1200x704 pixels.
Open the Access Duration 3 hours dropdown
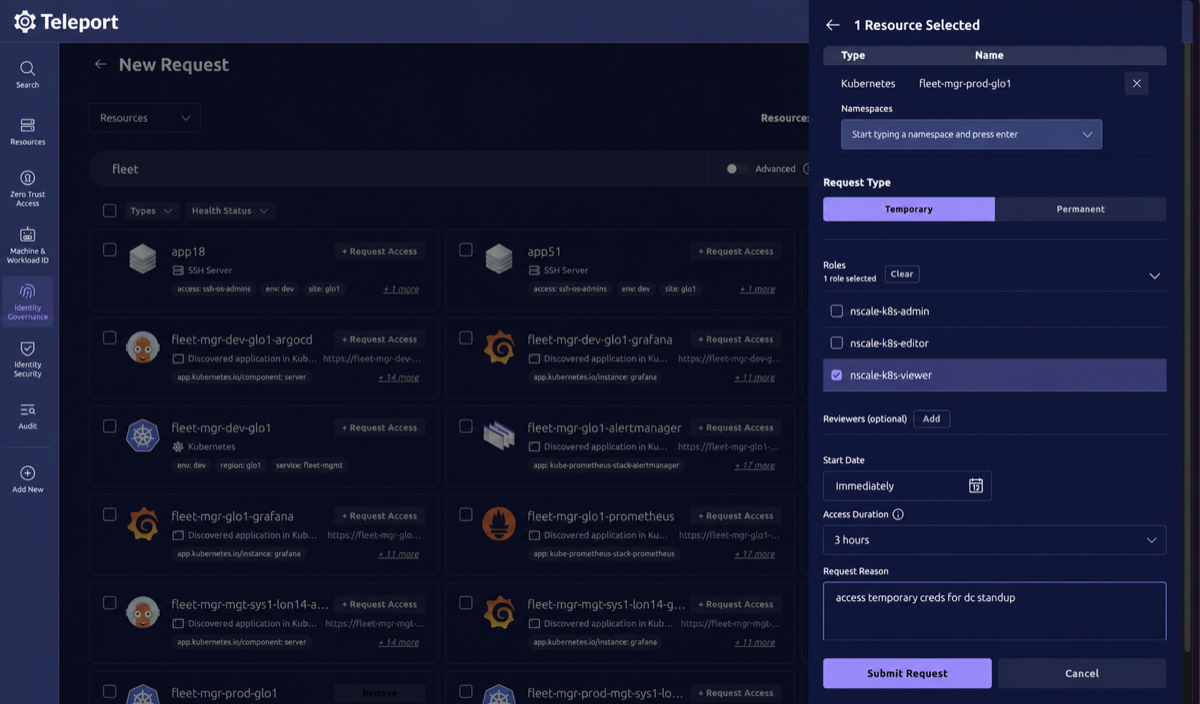[x=994, y=540]
